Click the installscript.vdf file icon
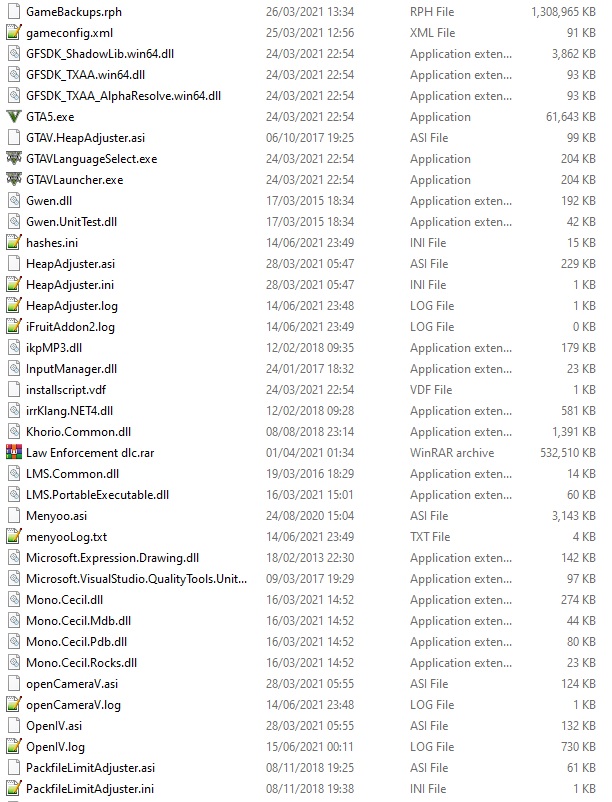Screen dimensions: 612x802 tap(14, 390)
